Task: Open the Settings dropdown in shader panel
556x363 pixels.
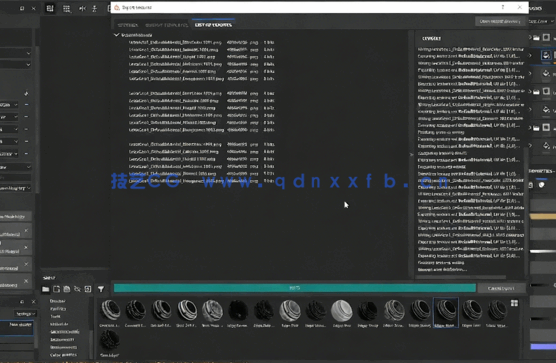Action: coord(26,314)
